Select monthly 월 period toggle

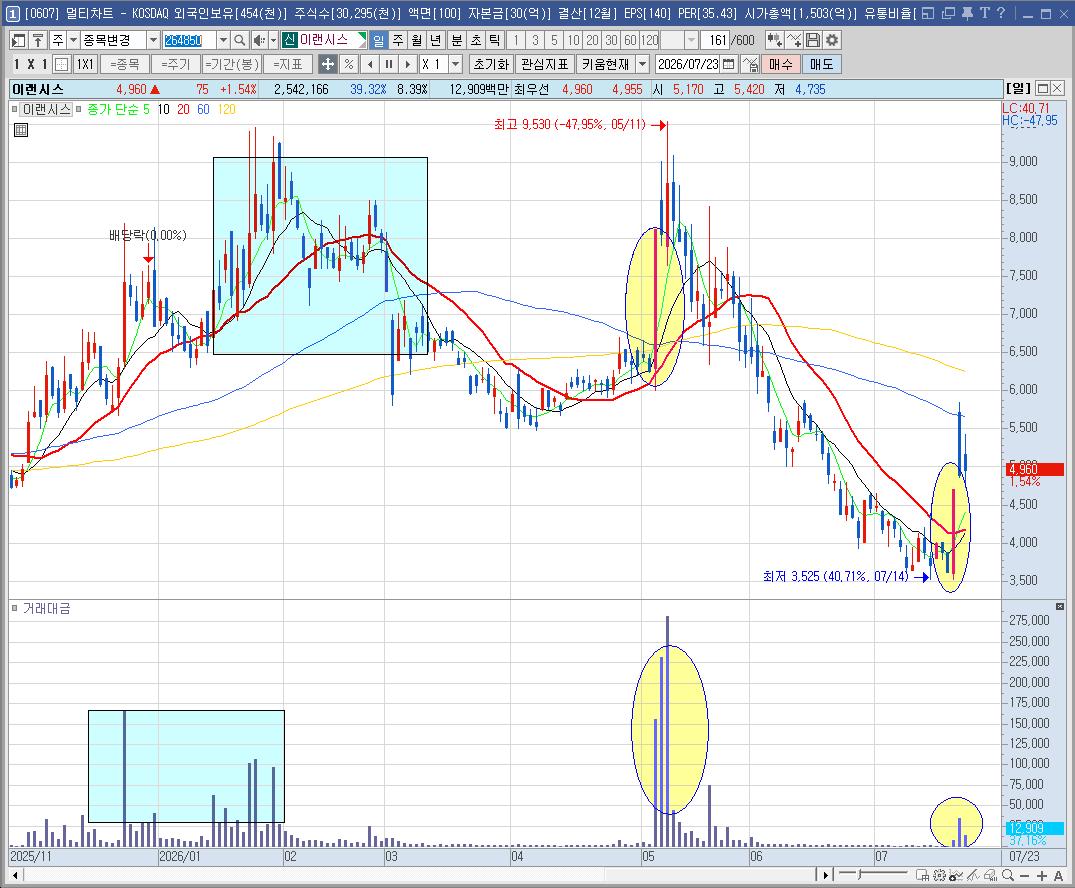[417, 40]
